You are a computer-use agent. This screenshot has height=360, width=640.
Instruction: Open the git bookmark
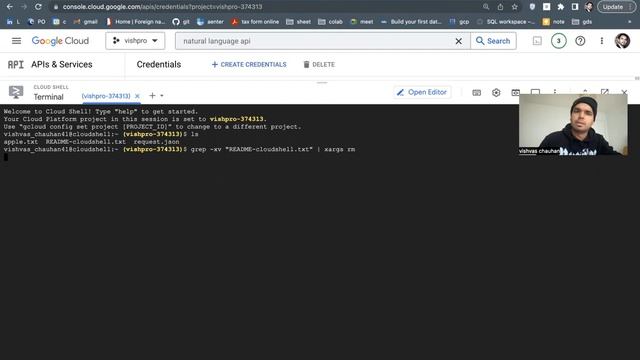pos(181,22)
